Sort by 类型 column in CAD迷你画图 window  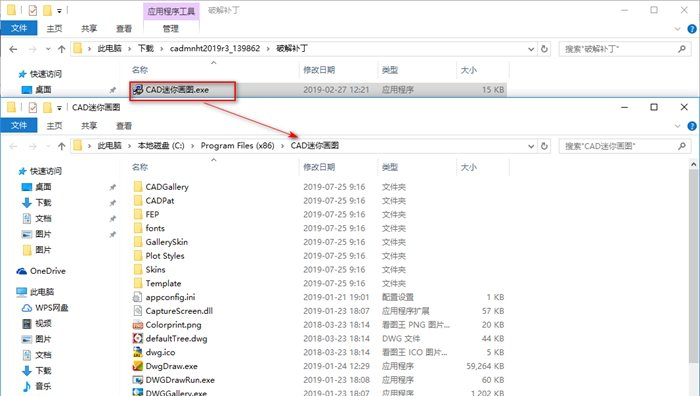[390, 167]
